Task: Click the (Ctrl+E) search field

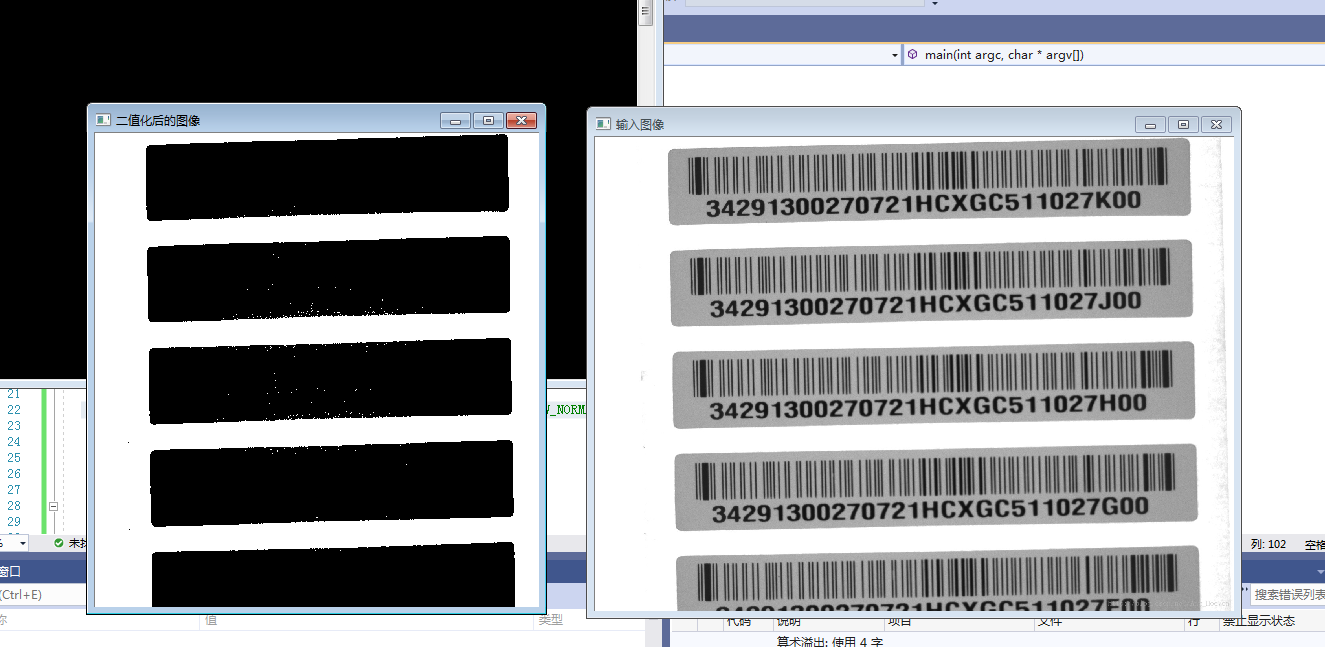Action: click(43, 594)
